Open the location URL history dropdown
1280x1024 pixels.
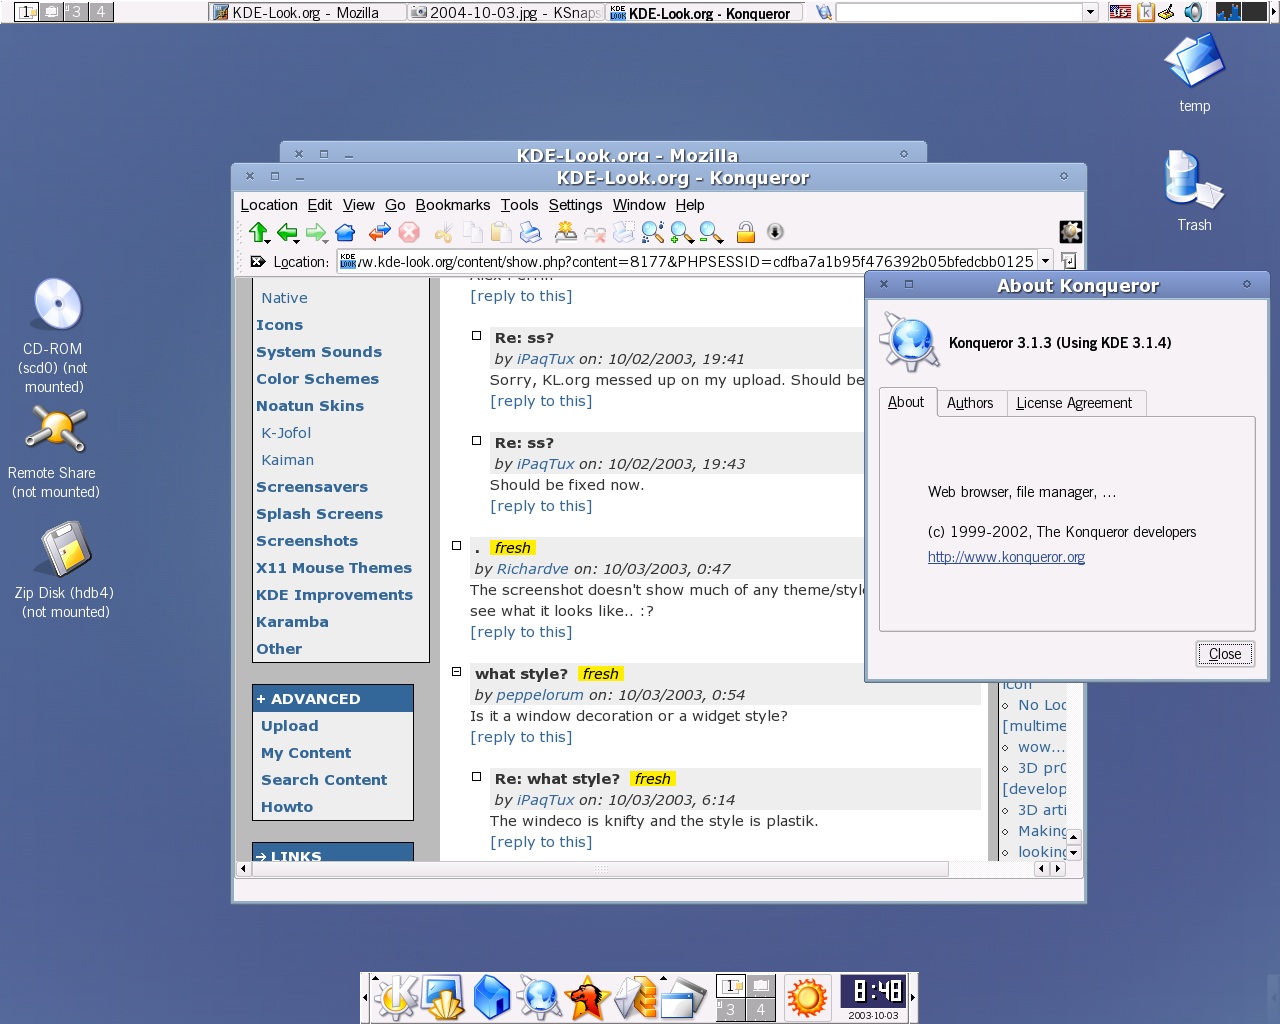(x=1046, y=261)
